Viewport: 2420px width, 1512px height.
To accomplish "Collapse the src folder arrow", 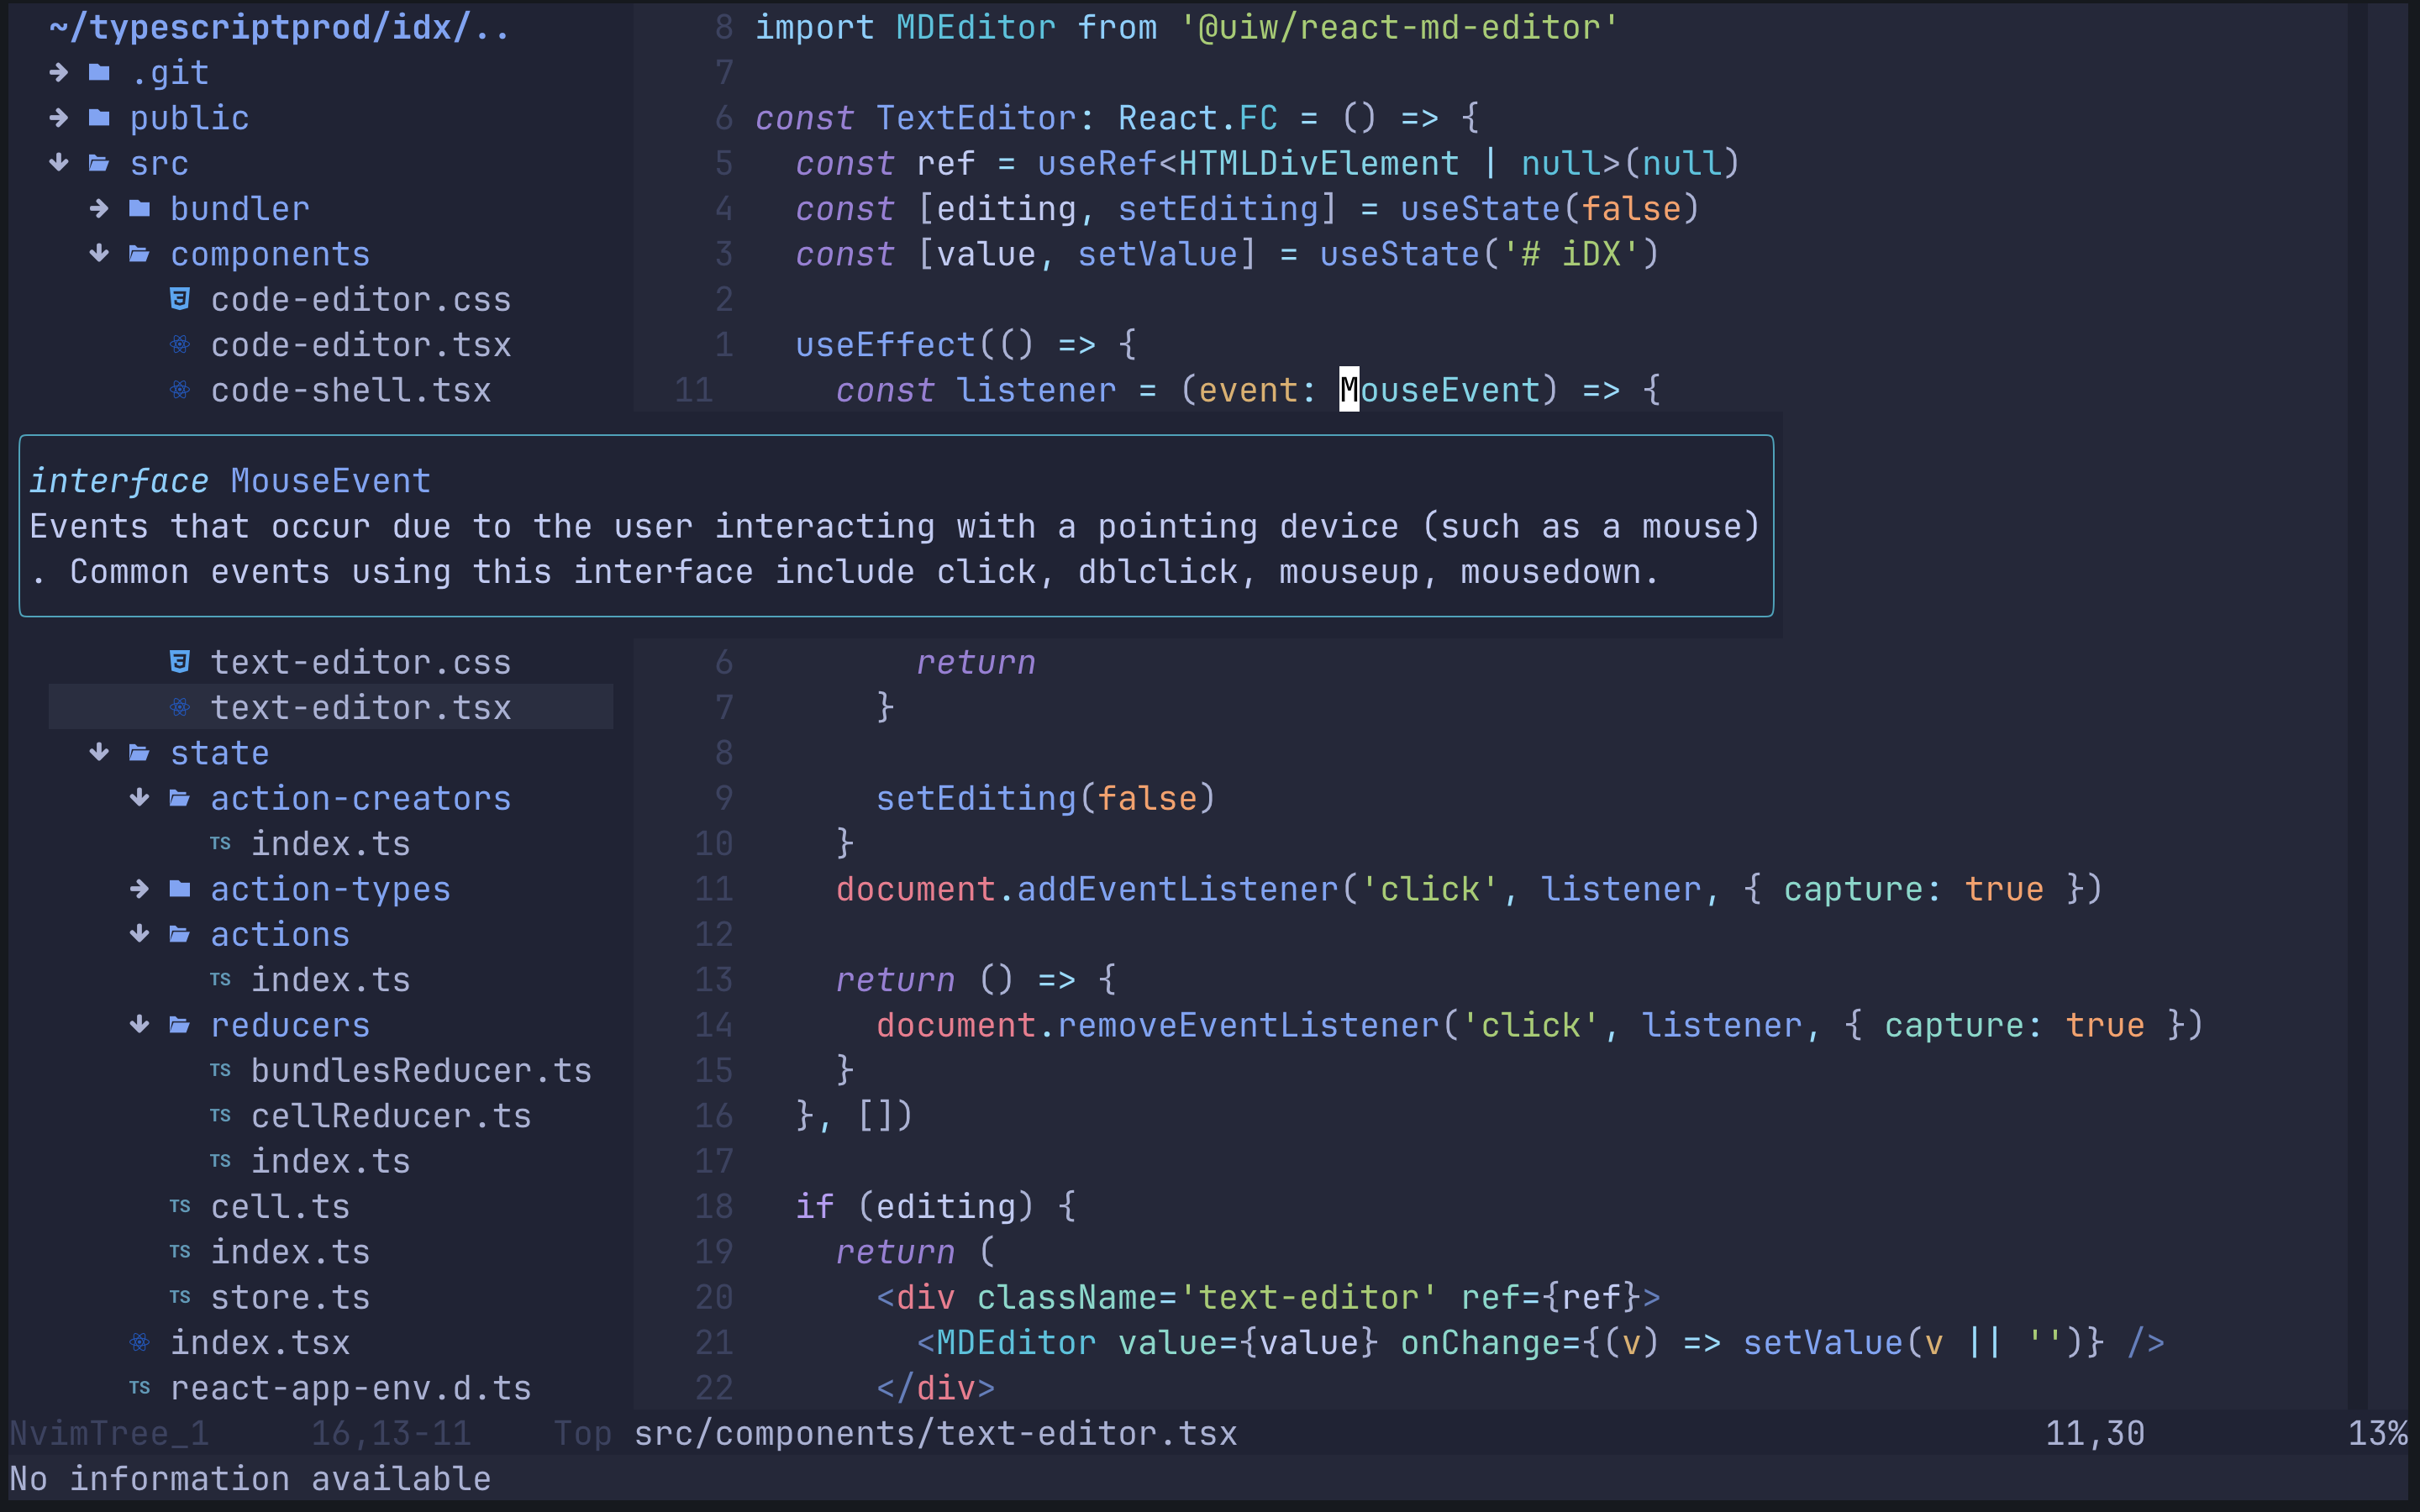I will 59,163.
